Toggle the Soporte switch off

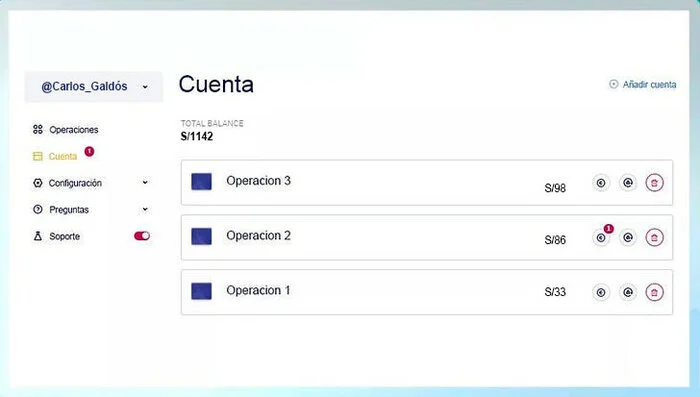tap(142, 236)
